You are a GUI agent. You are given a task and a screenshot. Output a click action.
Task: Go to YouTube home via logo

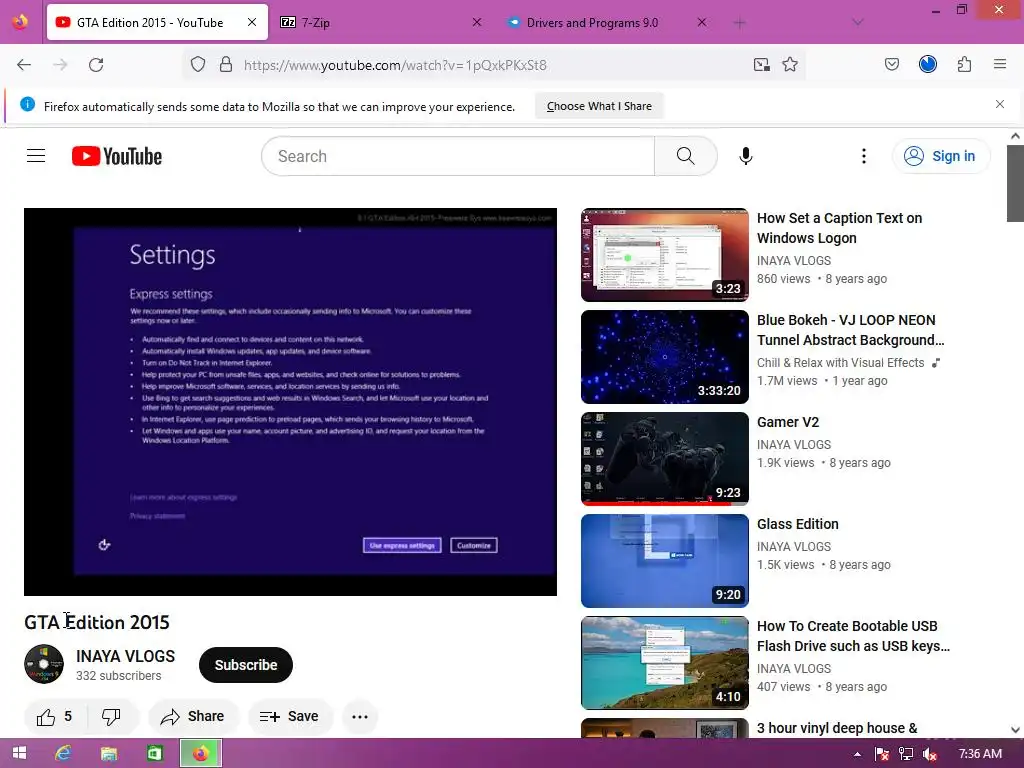[x=117, y=156]
